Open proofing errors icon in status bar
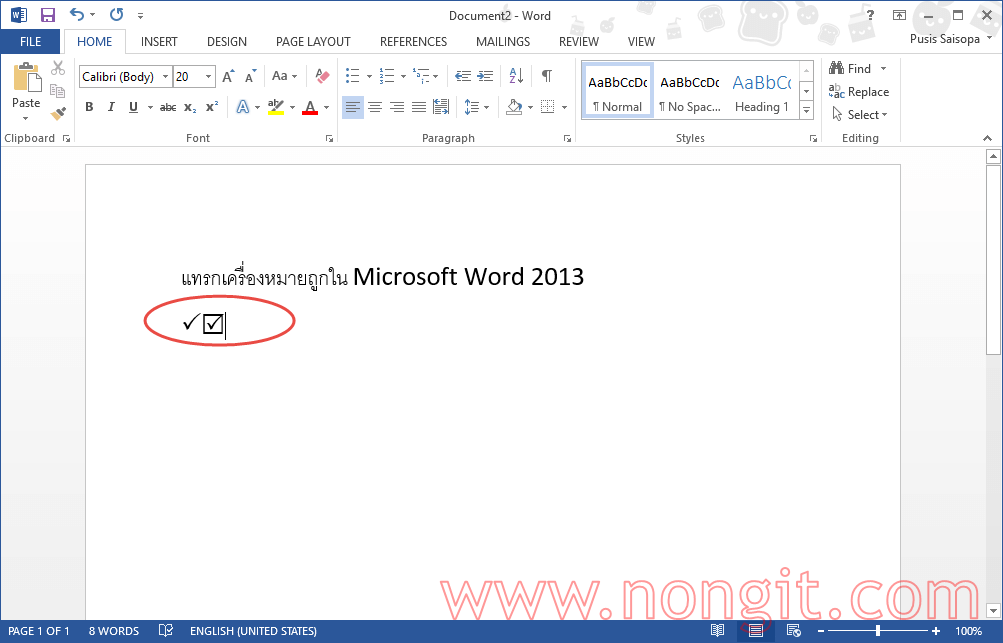Viewport: 1003px width, 643px height. coord(166,631)
